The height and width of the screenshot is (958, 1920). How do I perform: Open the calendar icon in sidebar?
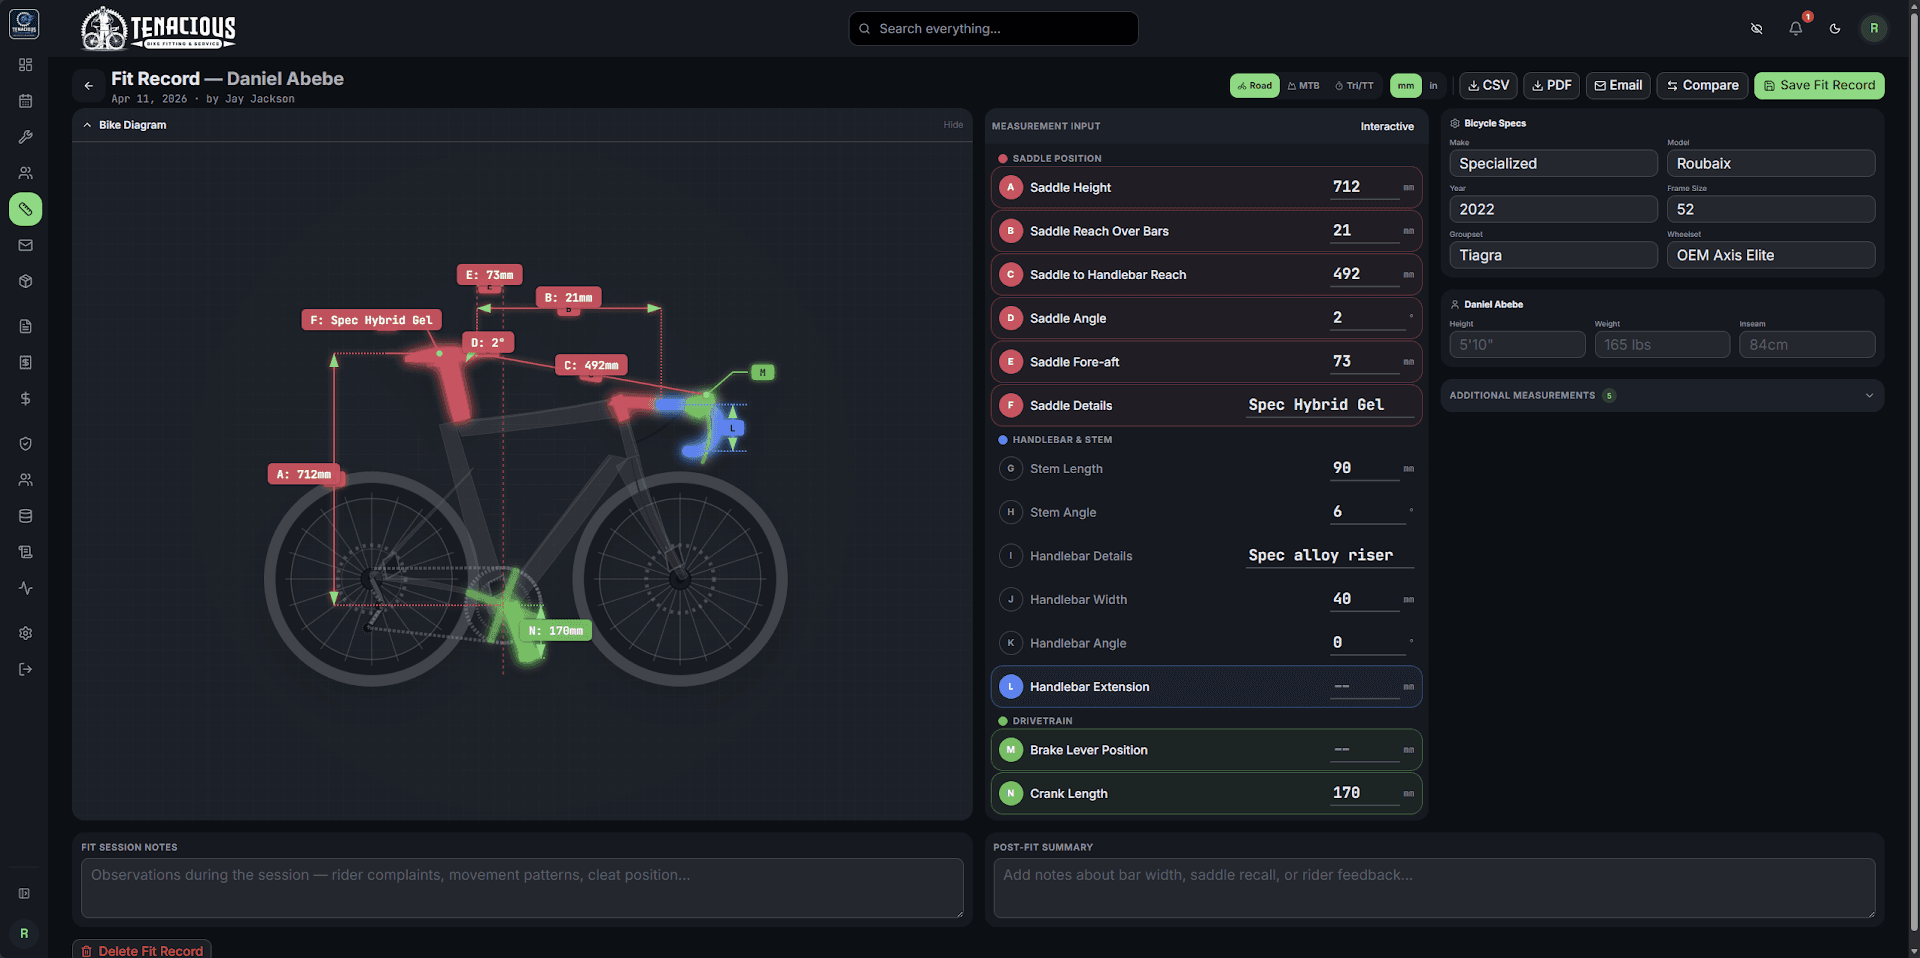[25, 101]
